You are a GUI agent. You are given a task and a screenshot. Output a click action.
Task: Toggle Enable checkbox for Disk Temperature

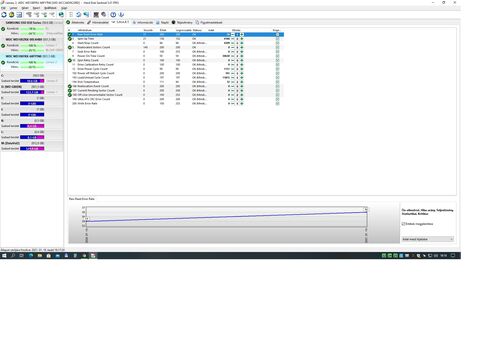(x=277, y=82)
